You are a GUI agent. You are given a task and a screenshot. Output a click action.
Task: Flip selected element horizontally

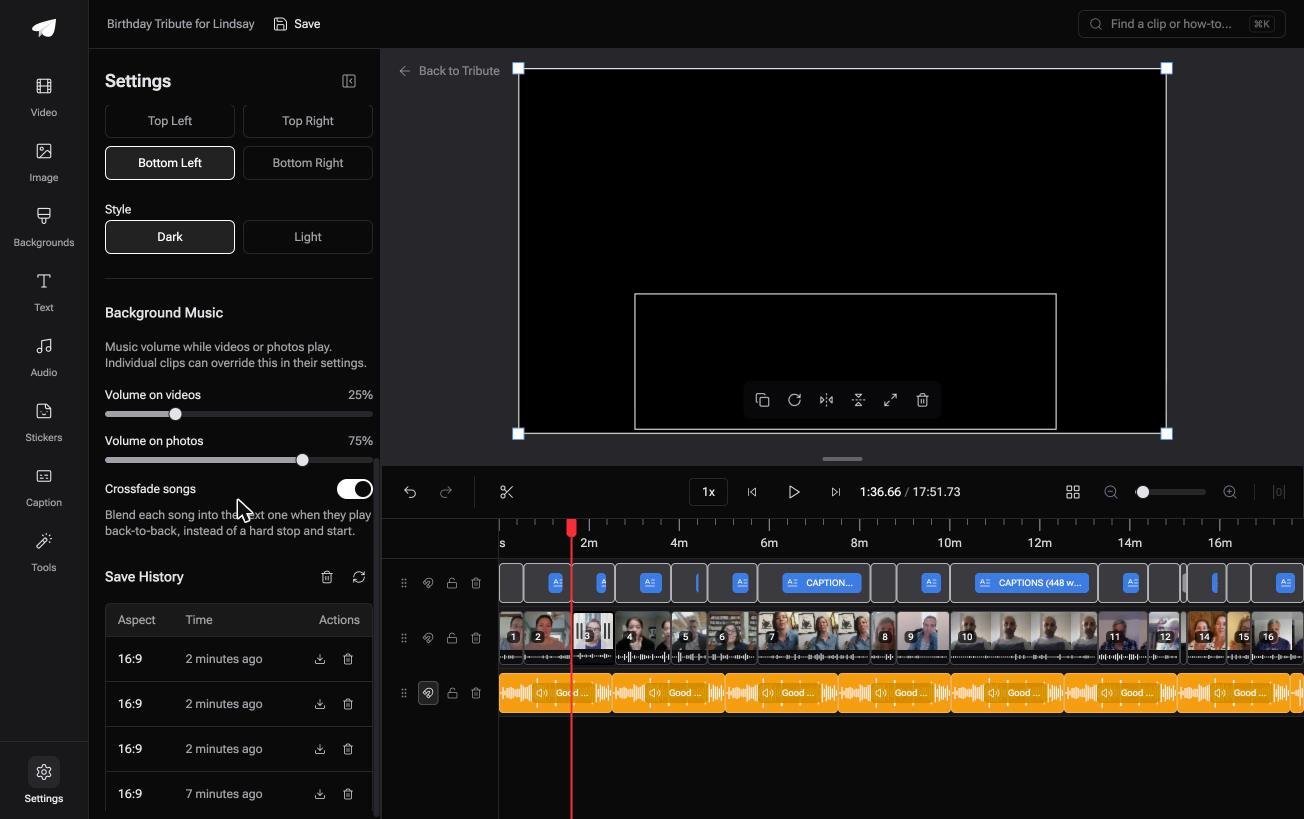[x=826, y=400]
